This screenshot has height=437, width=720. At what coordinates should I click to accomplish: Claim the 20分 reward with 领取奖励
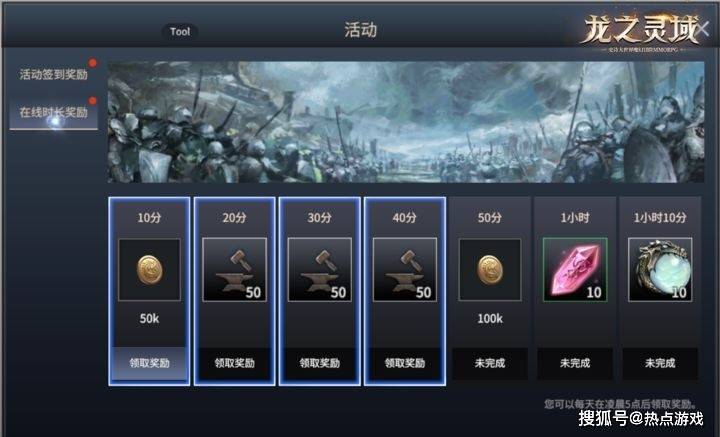click(235, 363)
